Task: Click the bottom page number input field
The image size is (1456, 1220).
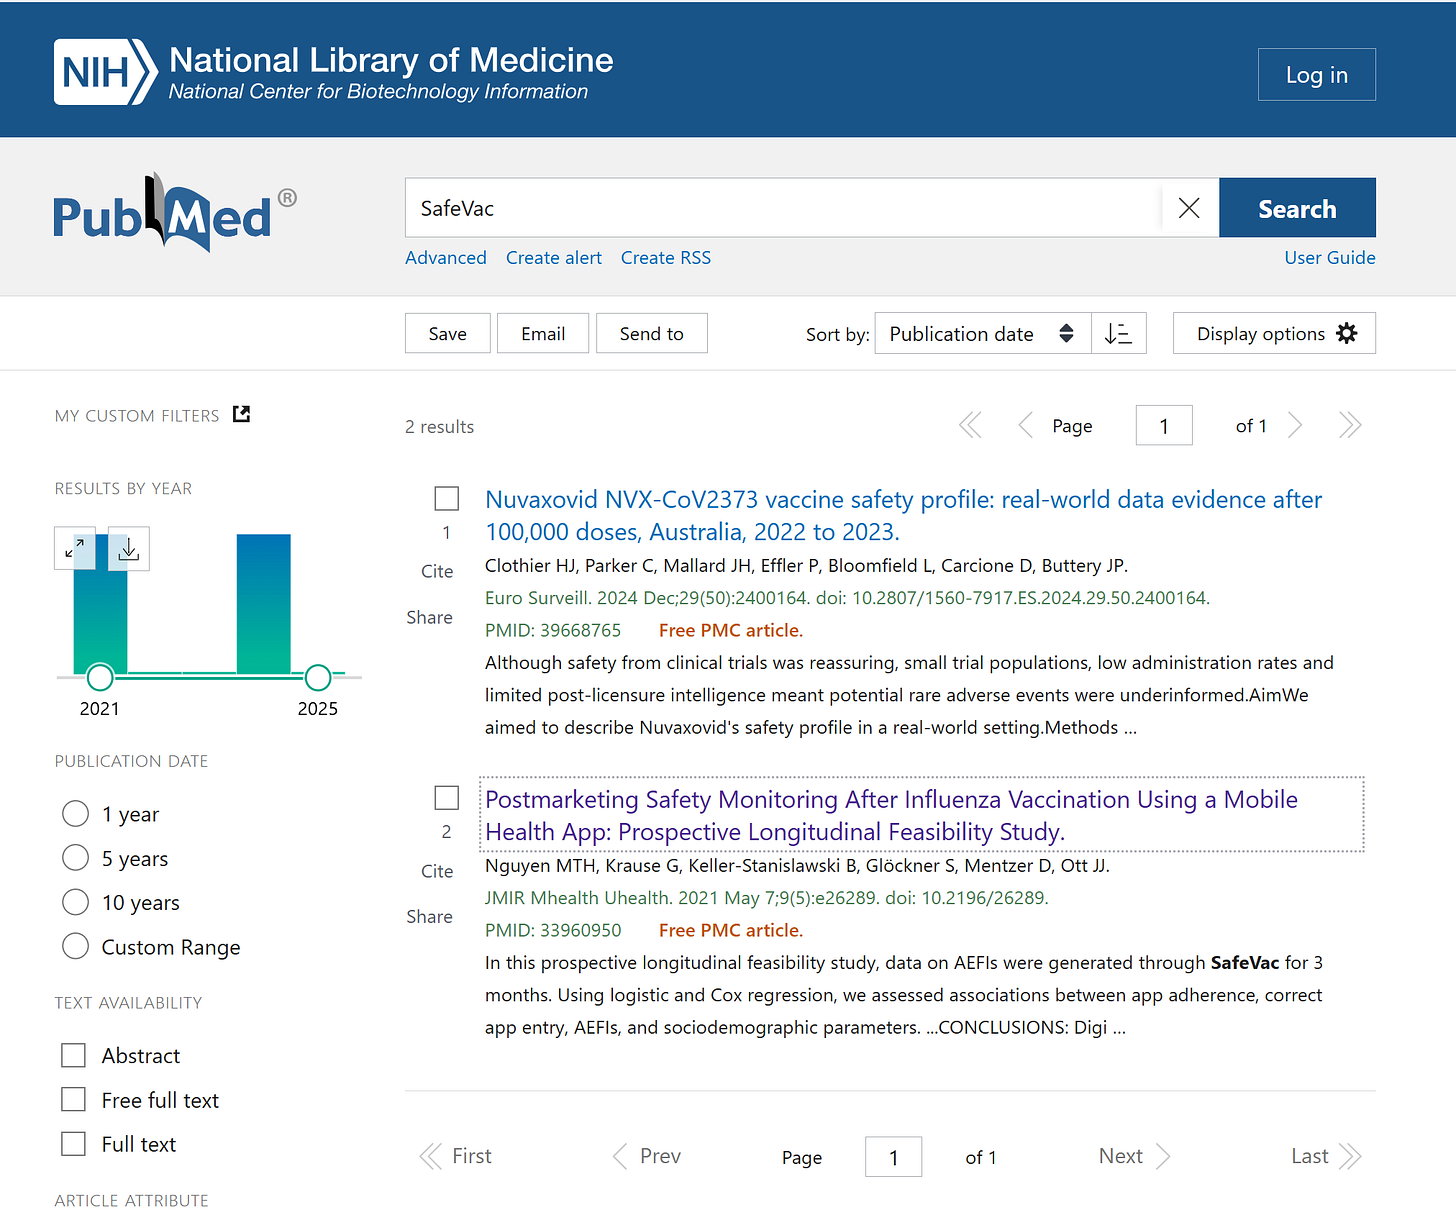Action: (x=894, y=1157)
